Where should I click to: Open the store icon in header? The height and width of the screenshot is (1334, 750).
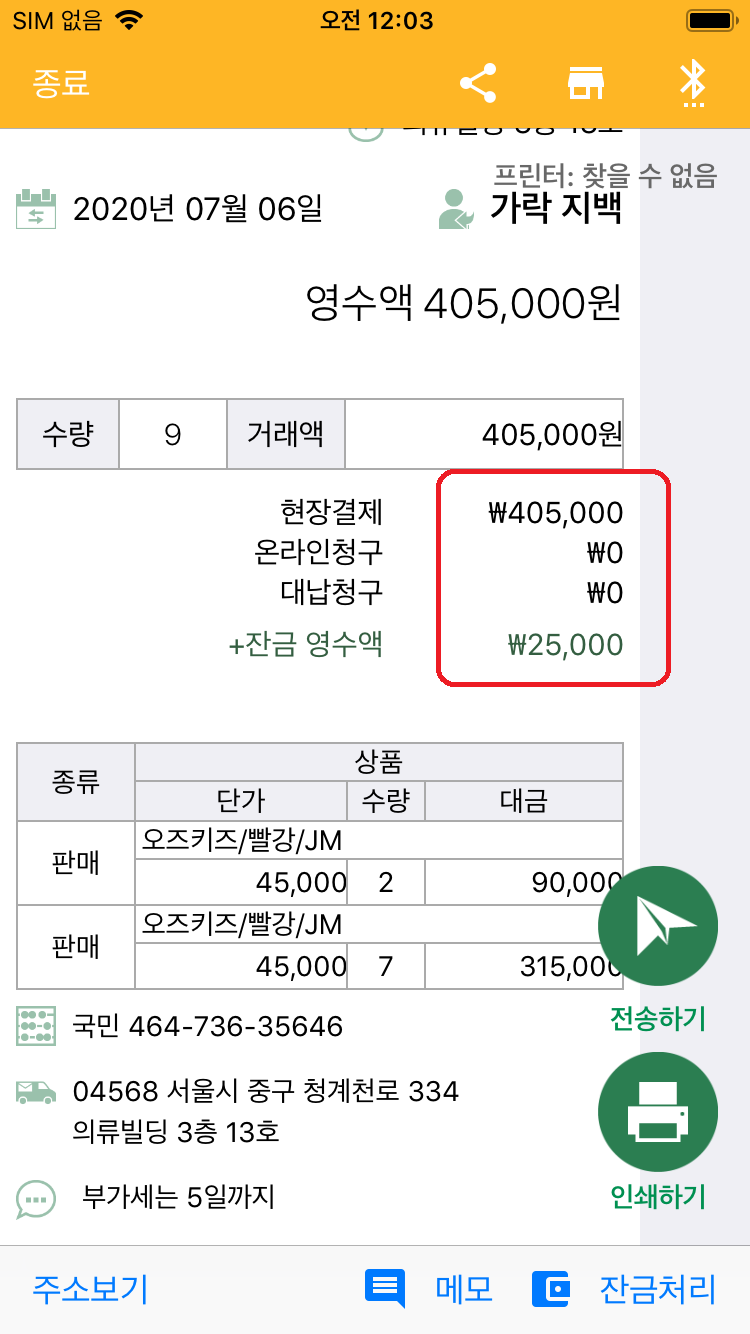(586, 84)
